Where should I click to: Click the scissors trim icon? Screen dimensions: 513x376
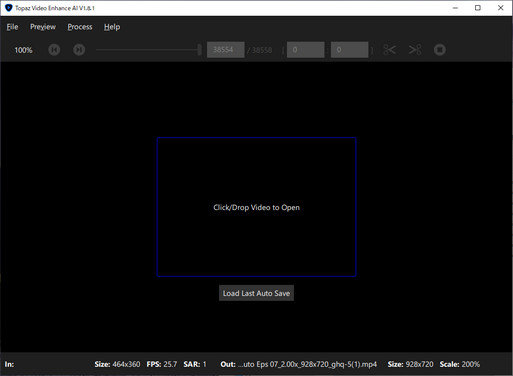(x=390, y=50)
